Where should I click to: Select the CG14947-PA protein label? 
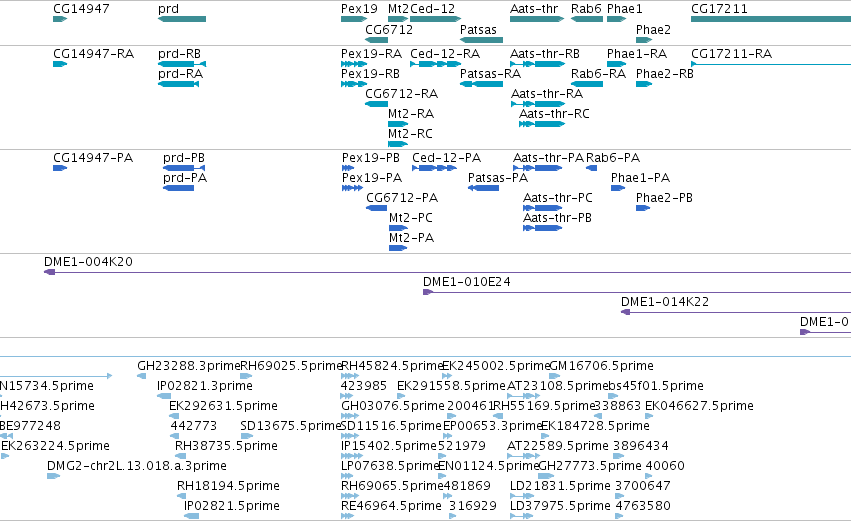[x=93, y=158]
